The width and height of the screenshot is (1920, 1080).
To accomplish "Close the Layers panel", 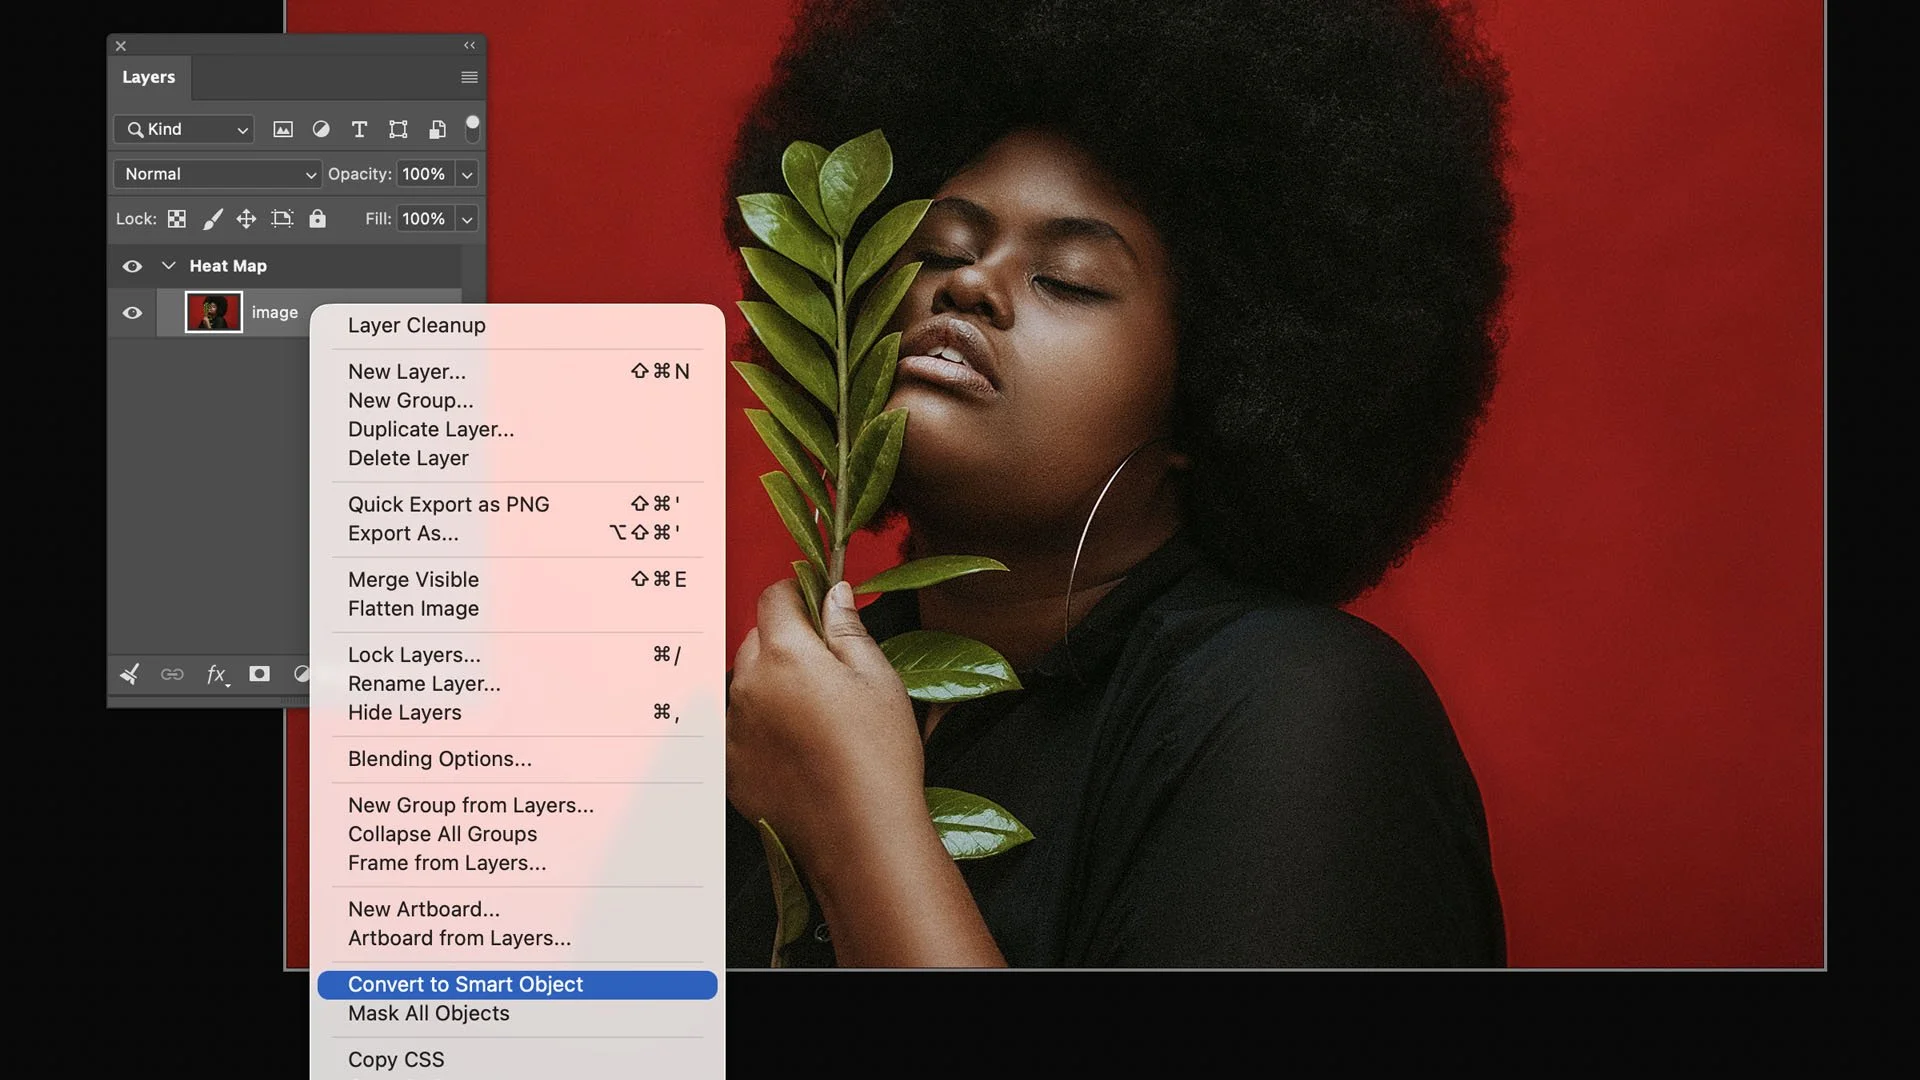I will tap(121, 46).
